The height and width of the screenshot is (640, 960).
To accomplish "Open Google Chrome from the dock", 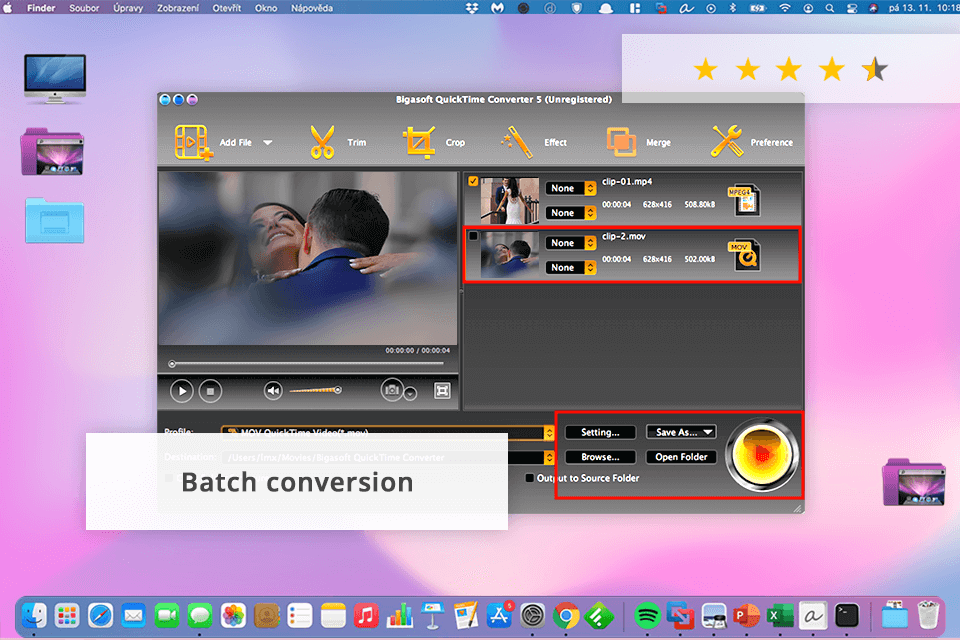I will (x=566, y=616).
